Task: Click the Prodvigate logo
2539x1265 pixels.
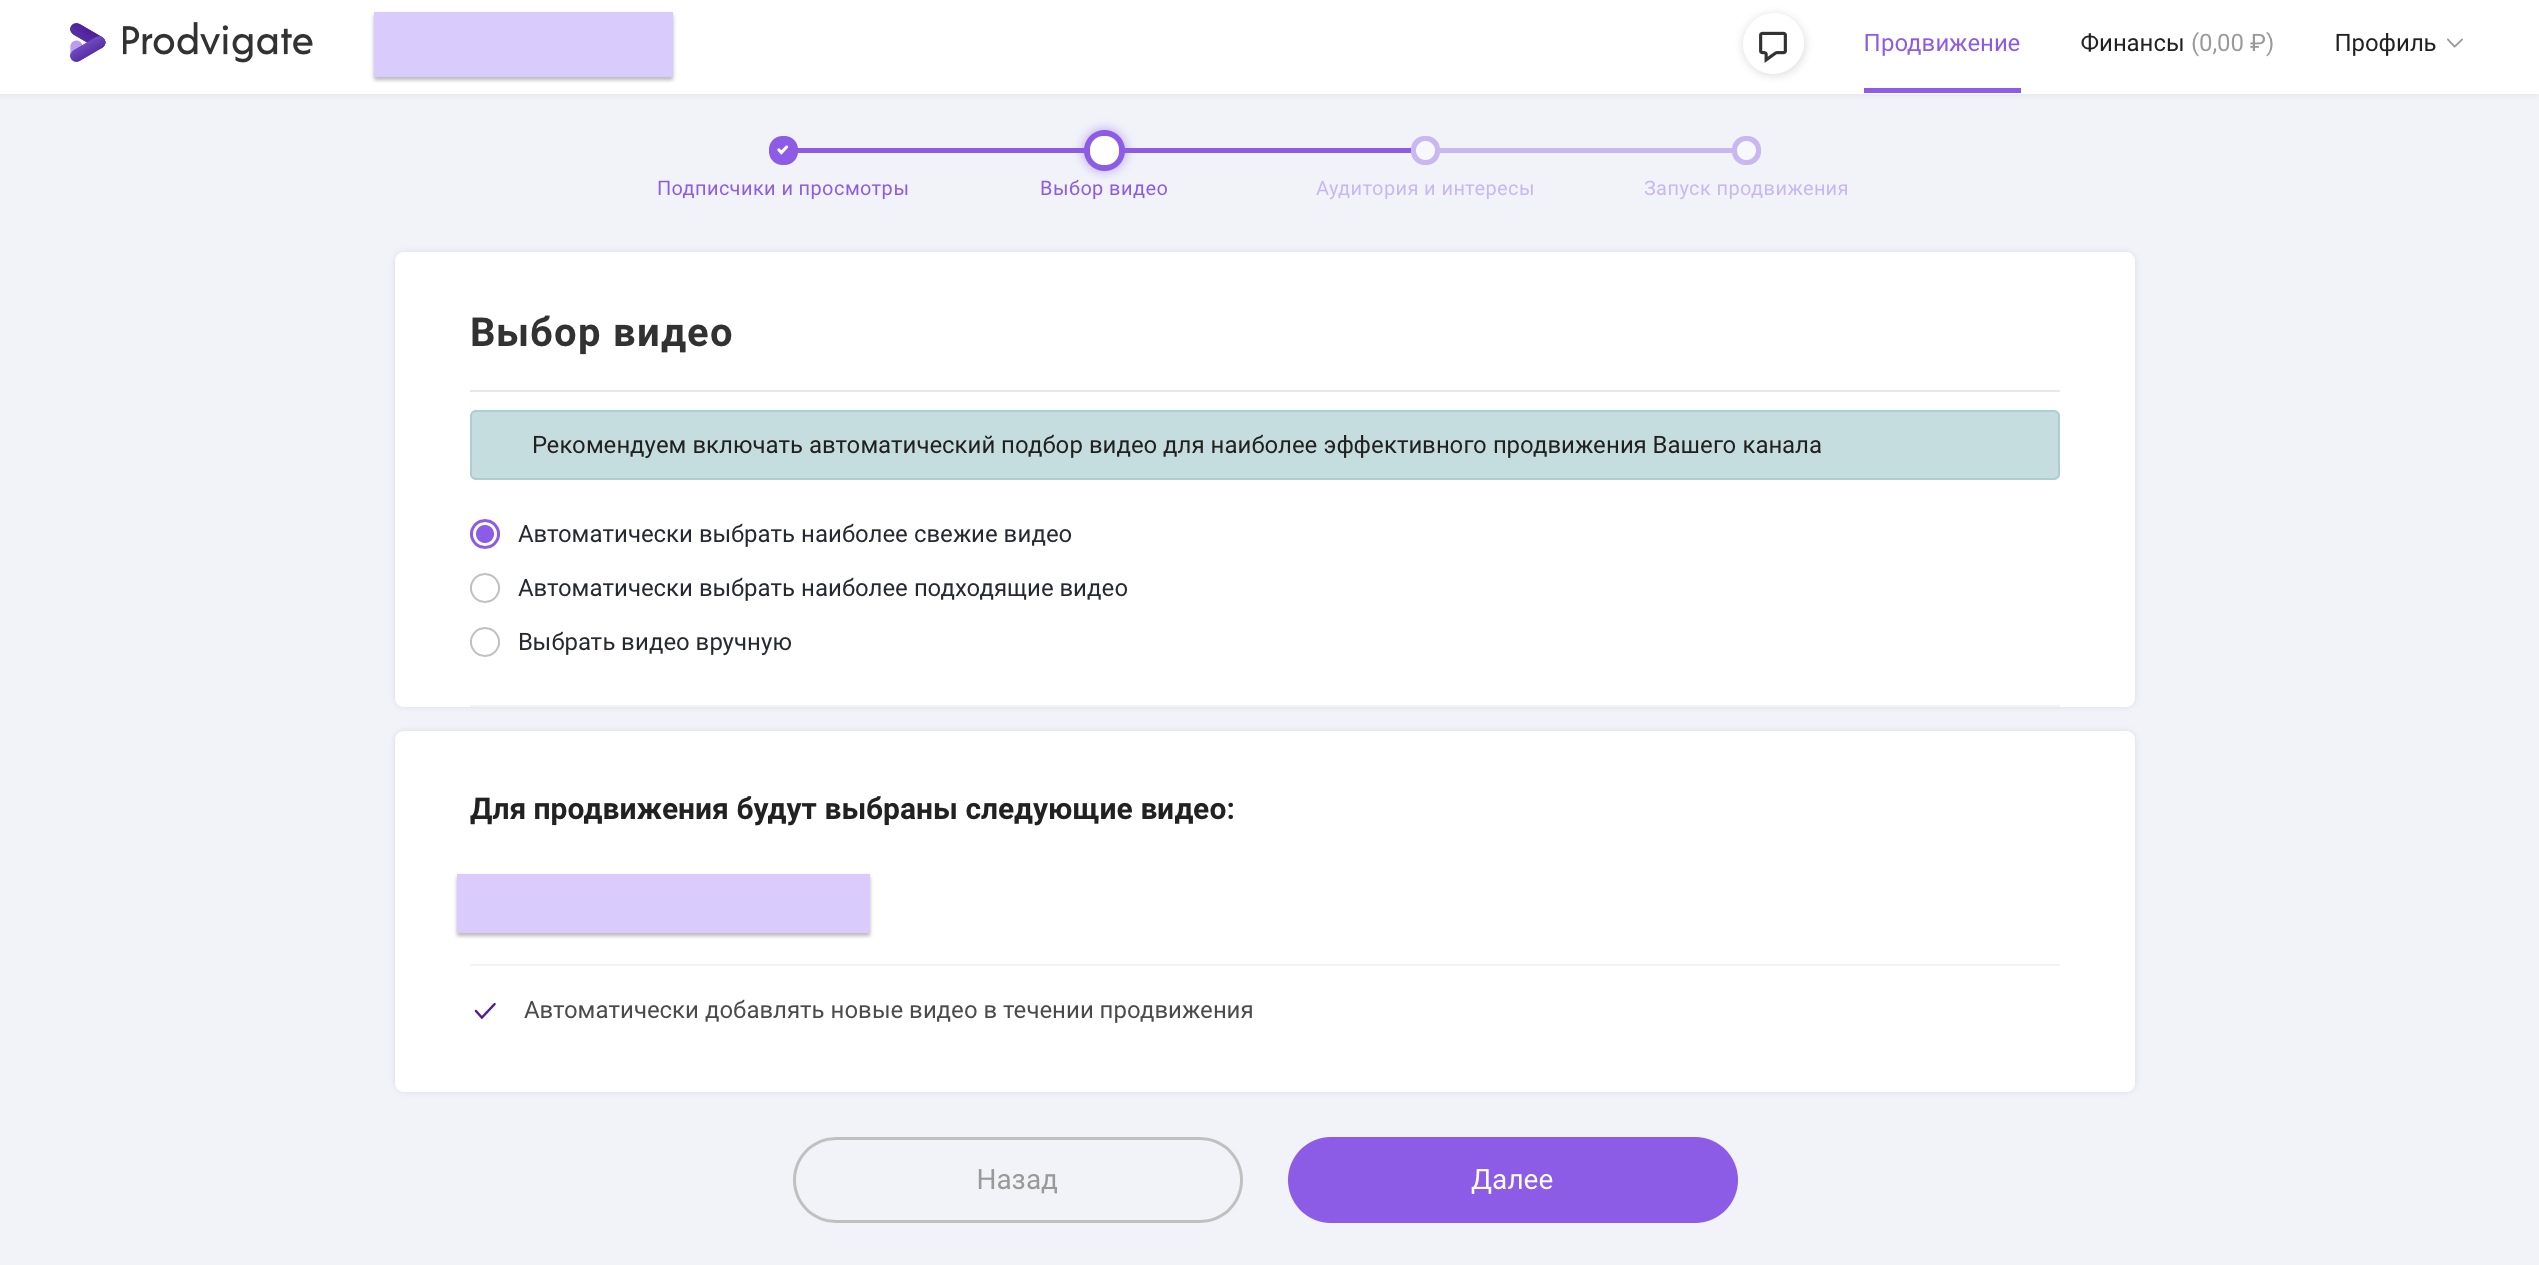Action: (189, 42)
